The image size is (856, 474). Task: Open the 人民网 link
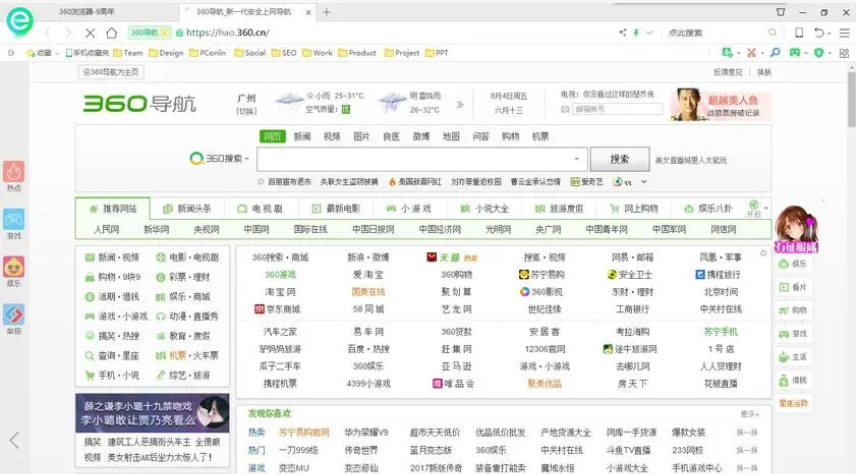106,229
